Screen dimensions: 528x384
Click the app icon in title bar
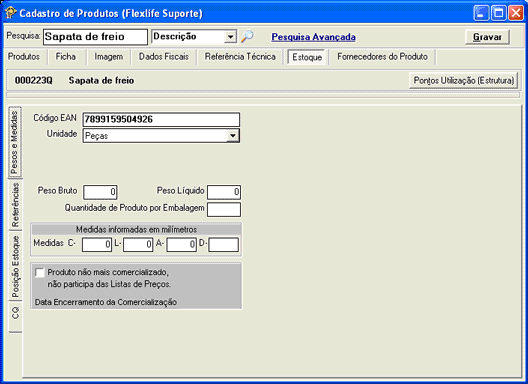(x=11, y=13)
